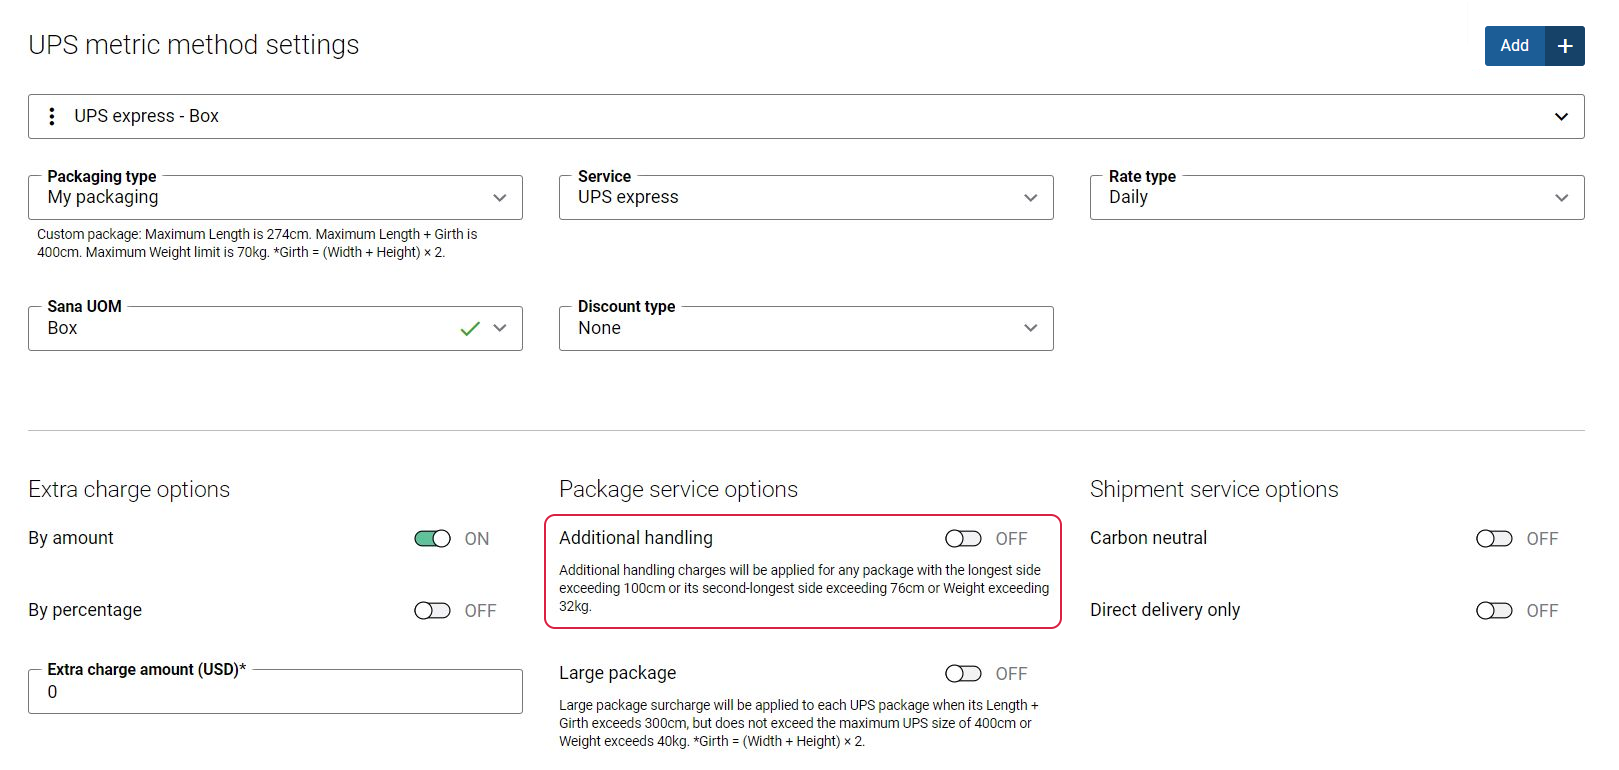The height and width of the screenshot is (770, 1619).
Task: Open the Rate type dropdown showing Daily
Action: point(1337,198)
